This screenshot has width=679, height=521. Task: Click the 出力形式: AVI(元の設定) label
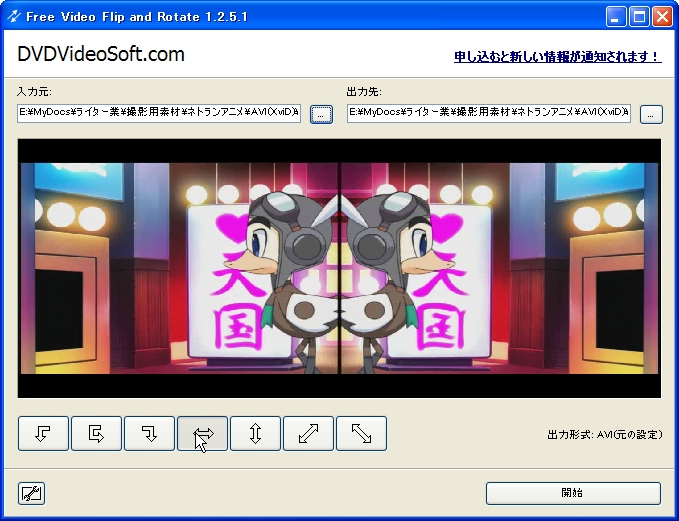pos(605,434)
